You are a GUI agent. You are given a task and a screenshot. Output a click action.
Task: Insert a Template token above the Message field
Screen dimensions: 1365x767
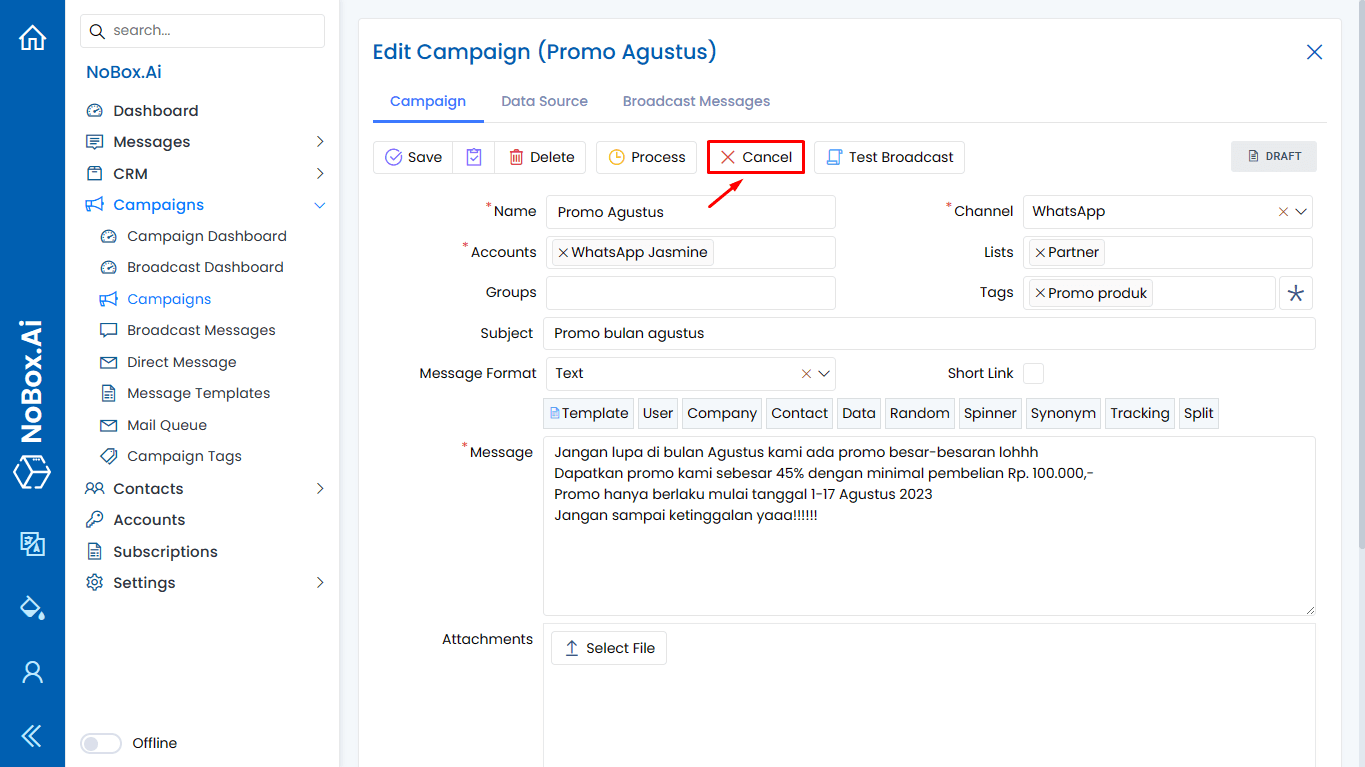[588, 413]
